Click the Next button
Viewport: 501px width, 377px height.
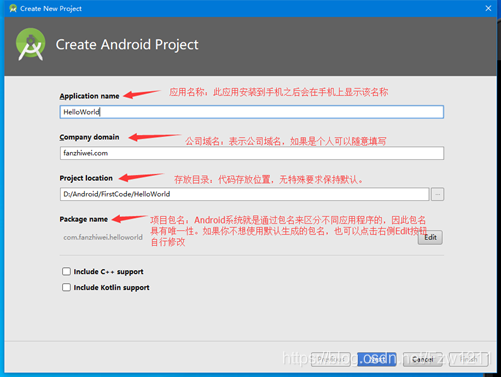[377, 359]
